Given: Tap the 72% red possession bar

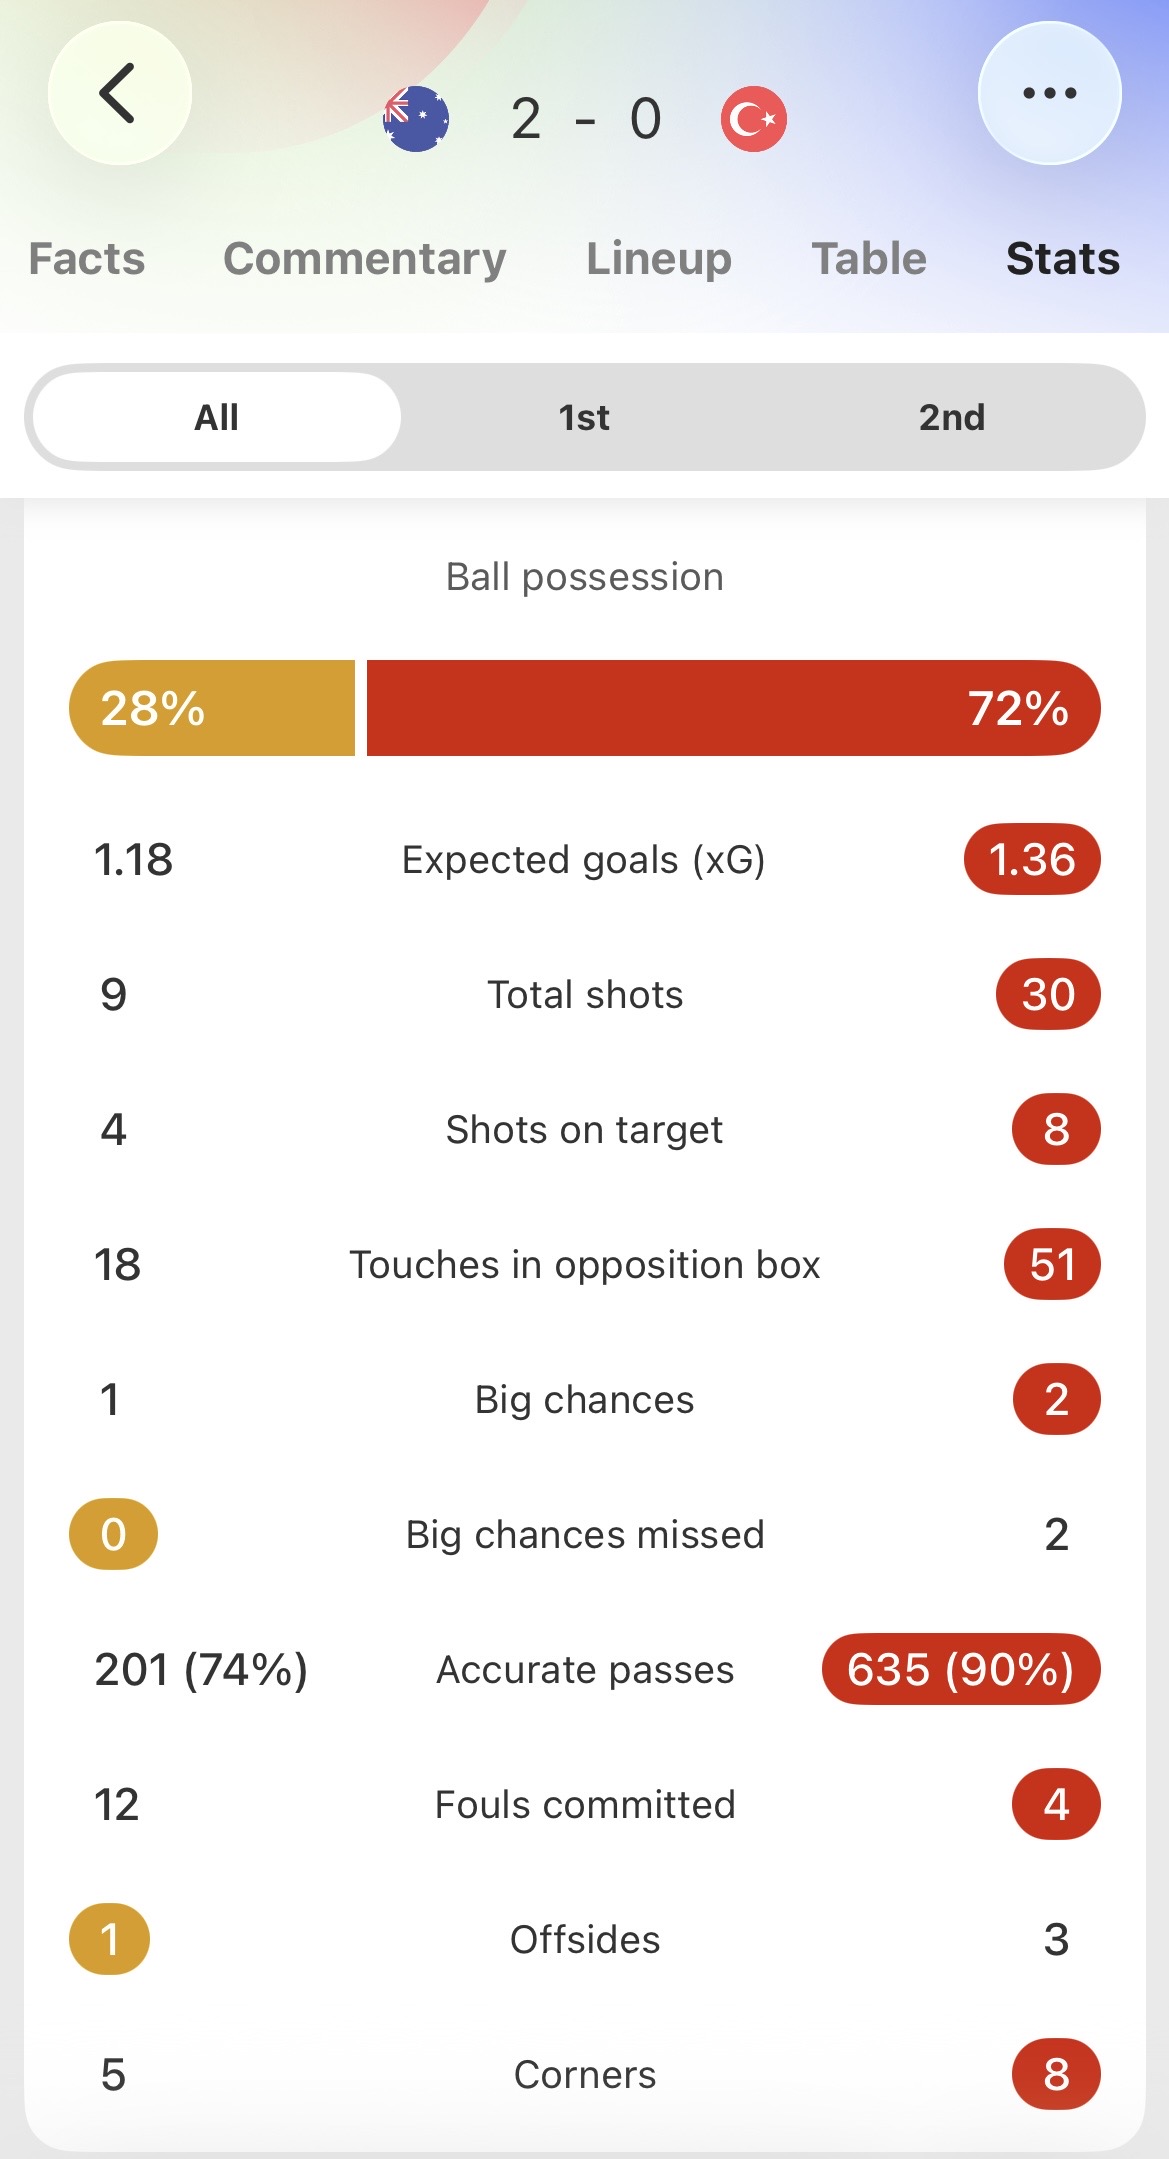Looking at the screenshot, I should click(x=734, y=708).
